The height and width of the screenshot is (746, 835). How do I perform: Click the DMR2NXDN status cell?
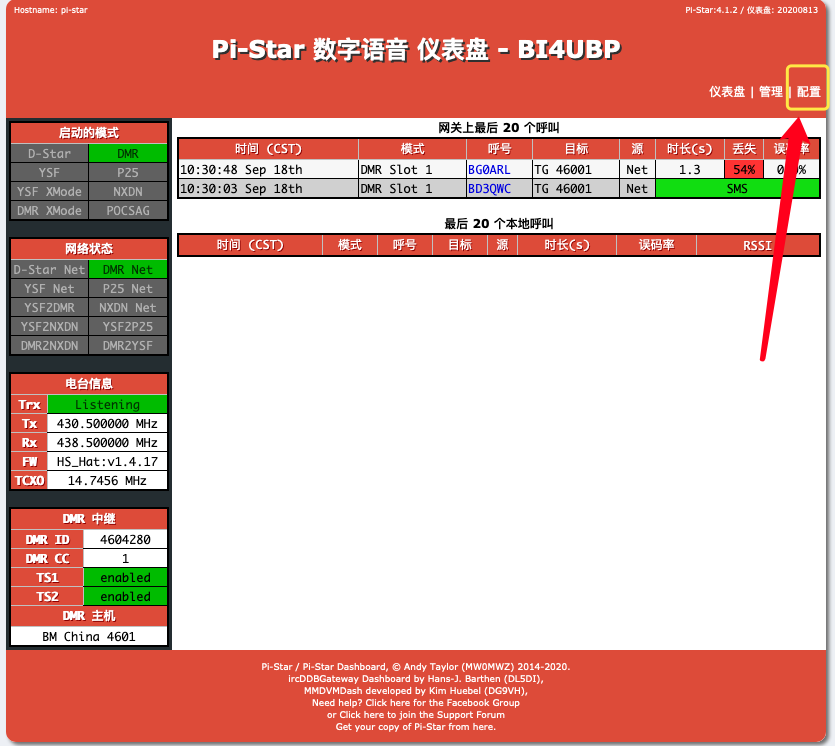50,346
